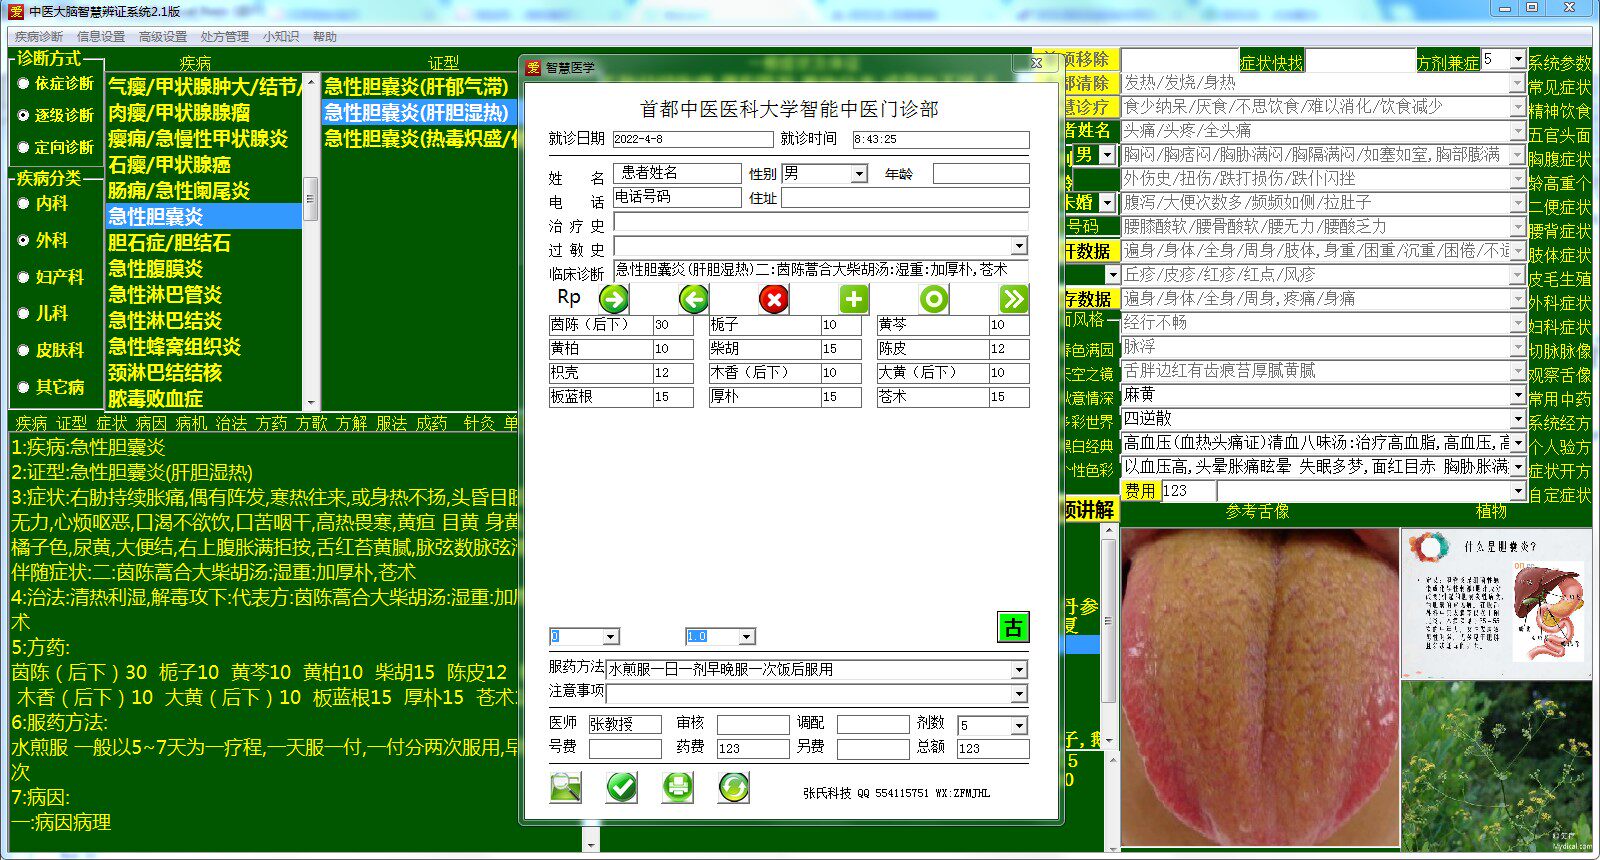Click the 系统参数 side button
The height and width of the screenshot is (860, 1600).
1559,63
